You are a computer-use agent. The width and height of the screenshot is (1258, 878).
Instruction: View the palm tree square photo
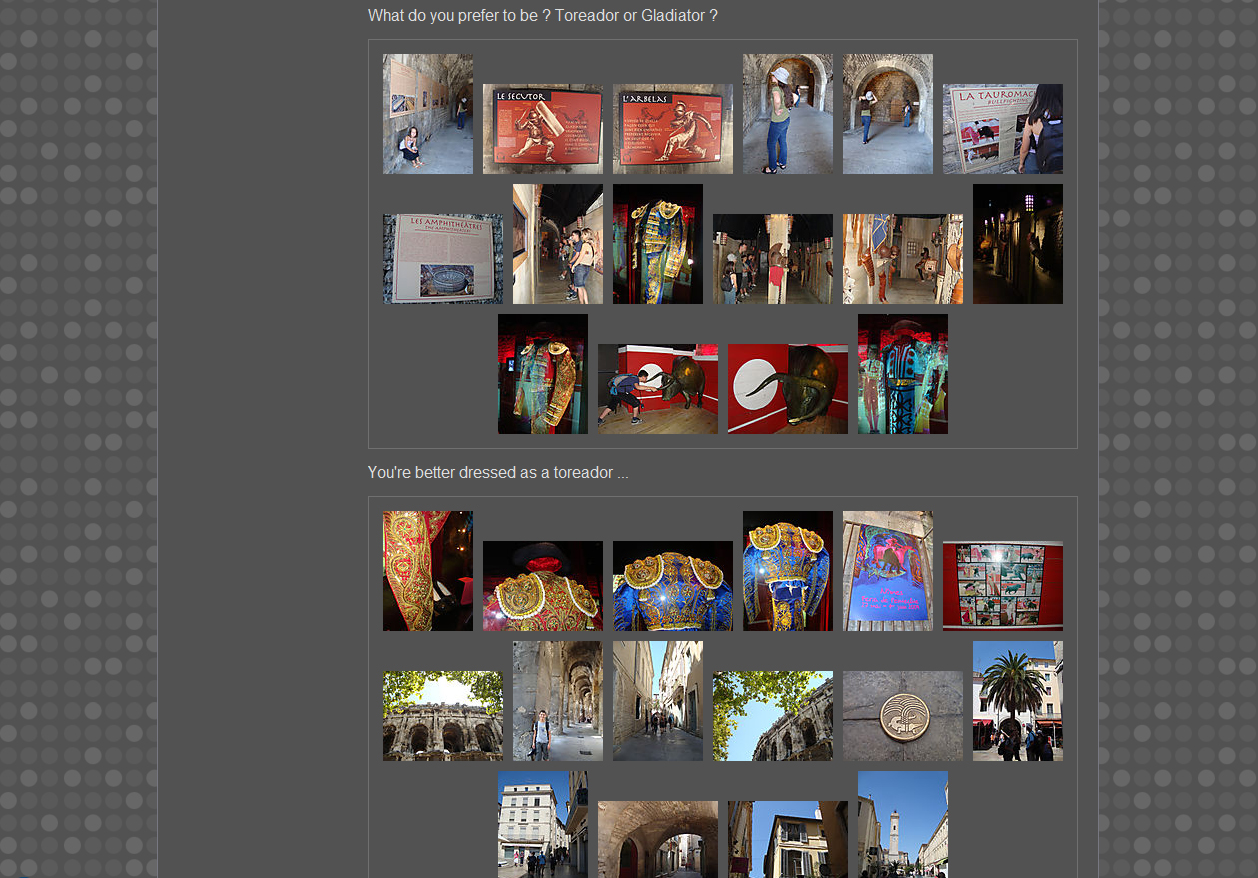click(1017, 701)
